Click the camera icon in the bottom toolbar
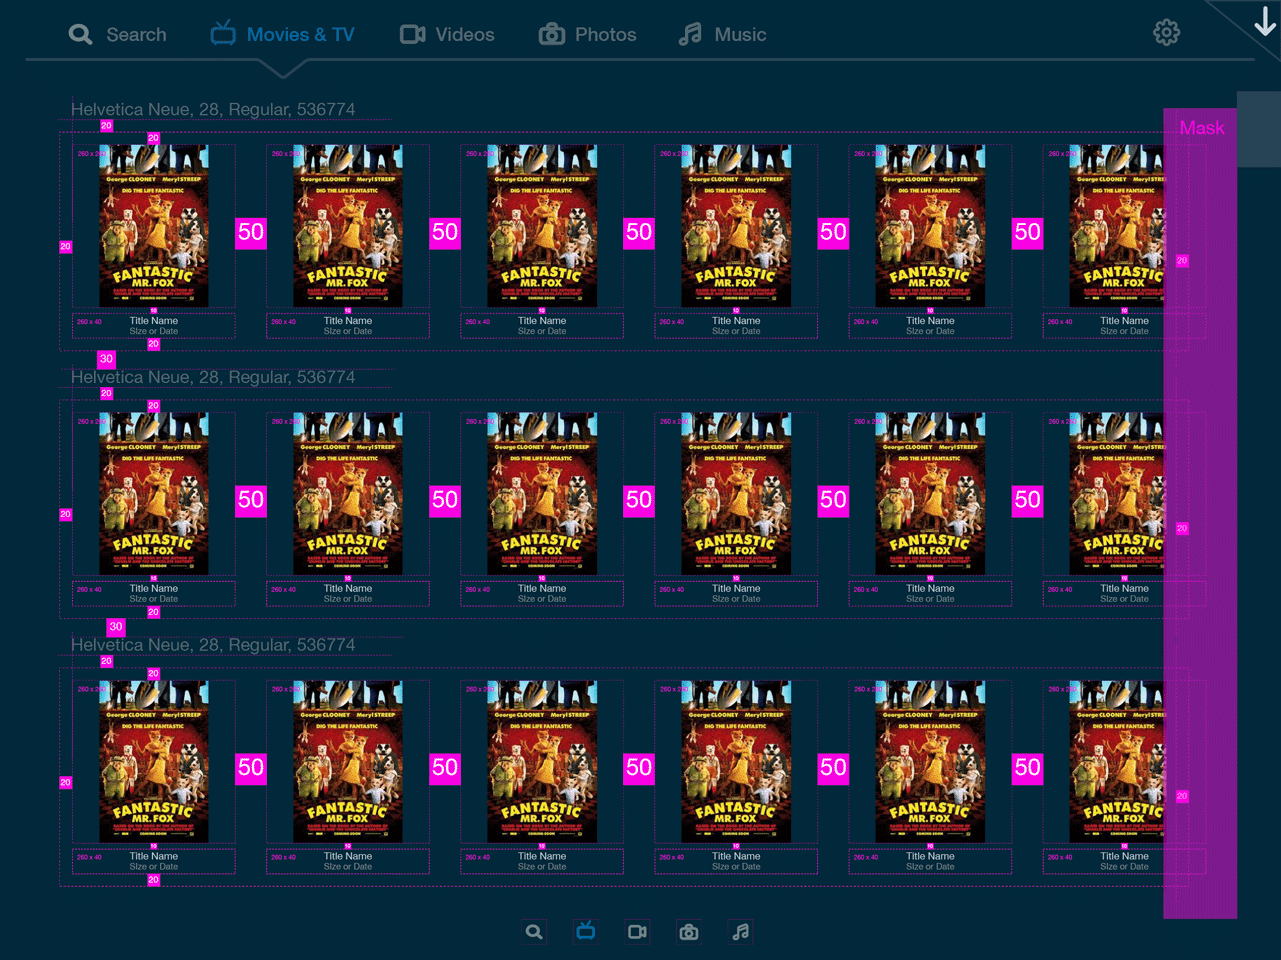Viewport: 1281px width, 960px height. (x=688, y=931)
